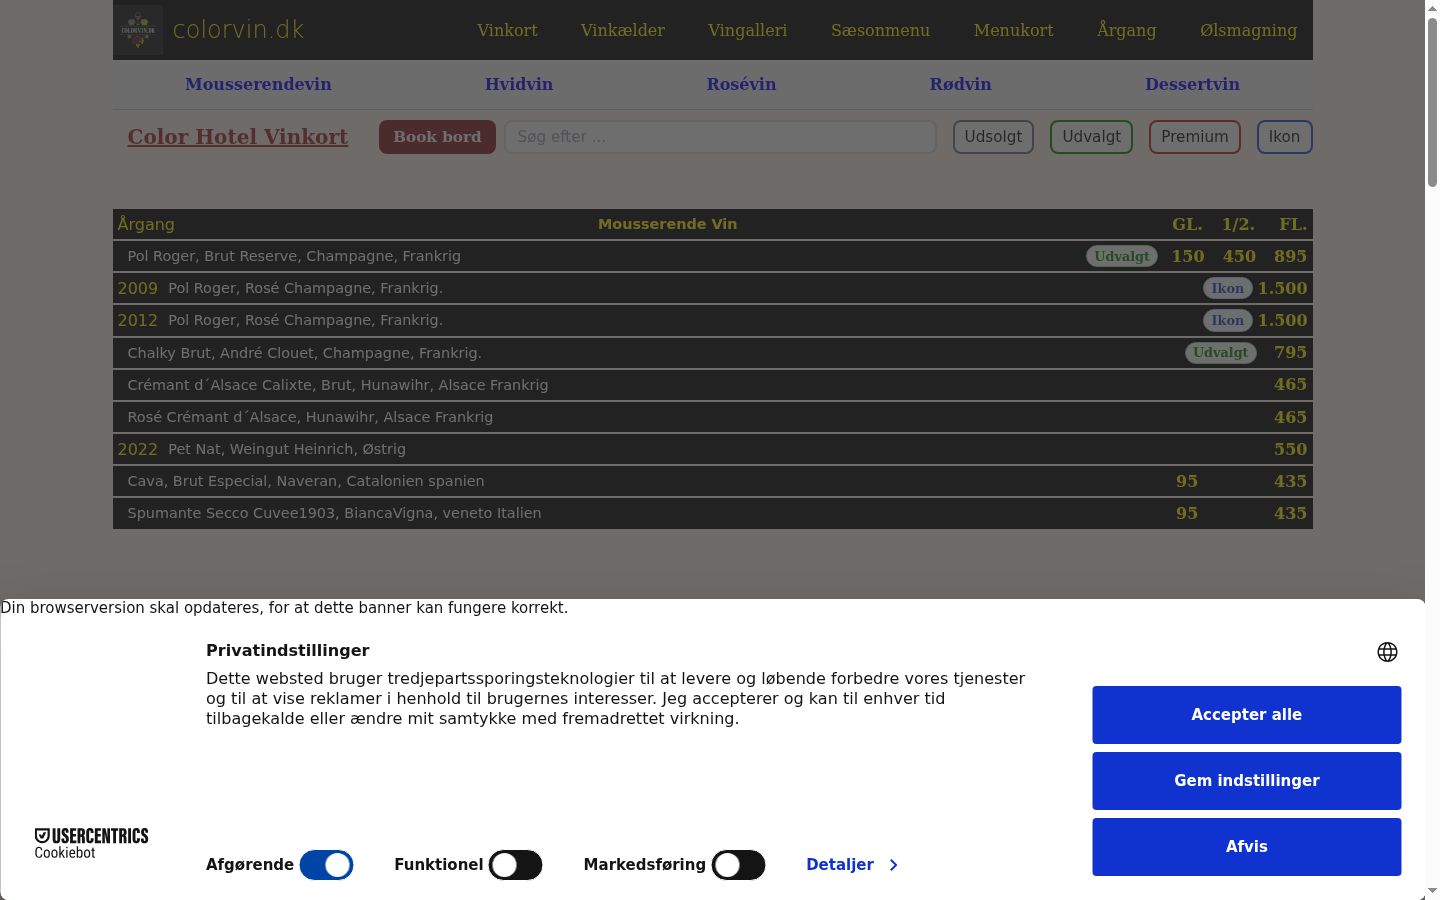
Task: Filter wines by Udsolgt
Action: 993,137
